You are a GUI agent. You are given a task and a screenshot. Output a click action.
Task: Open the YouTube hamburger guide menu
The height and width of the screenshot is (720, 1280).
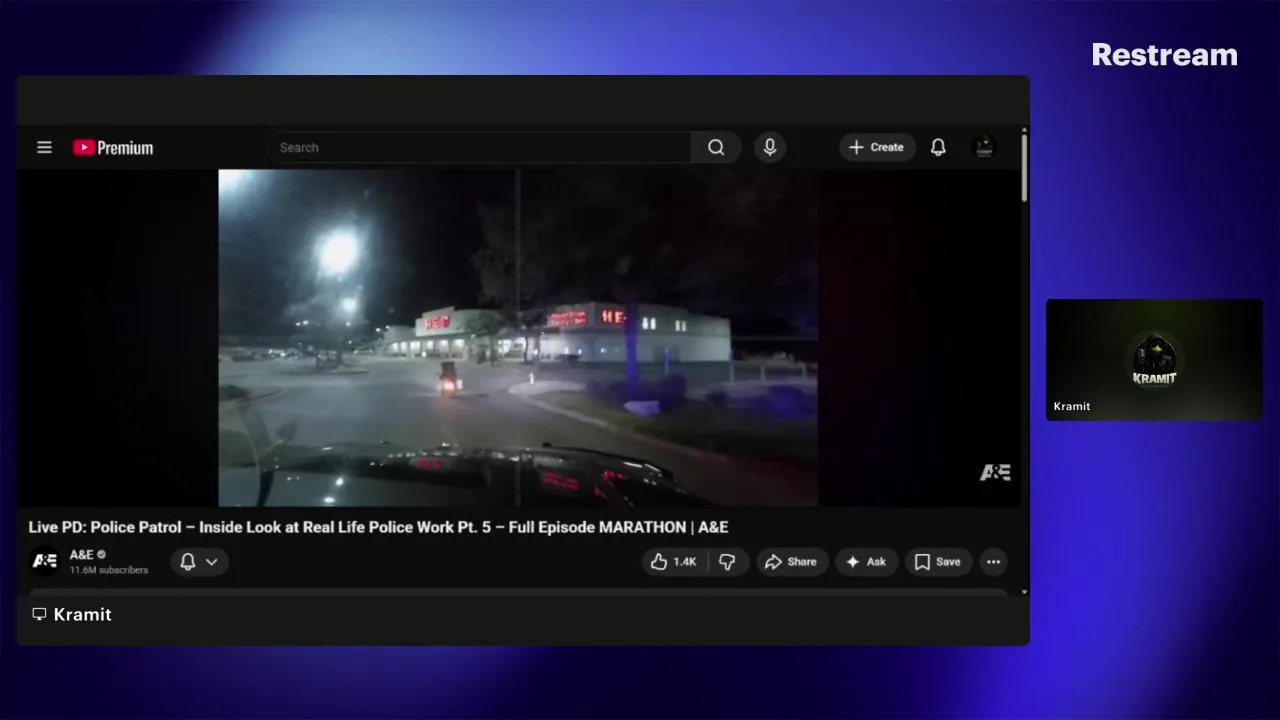click(44, 147)
